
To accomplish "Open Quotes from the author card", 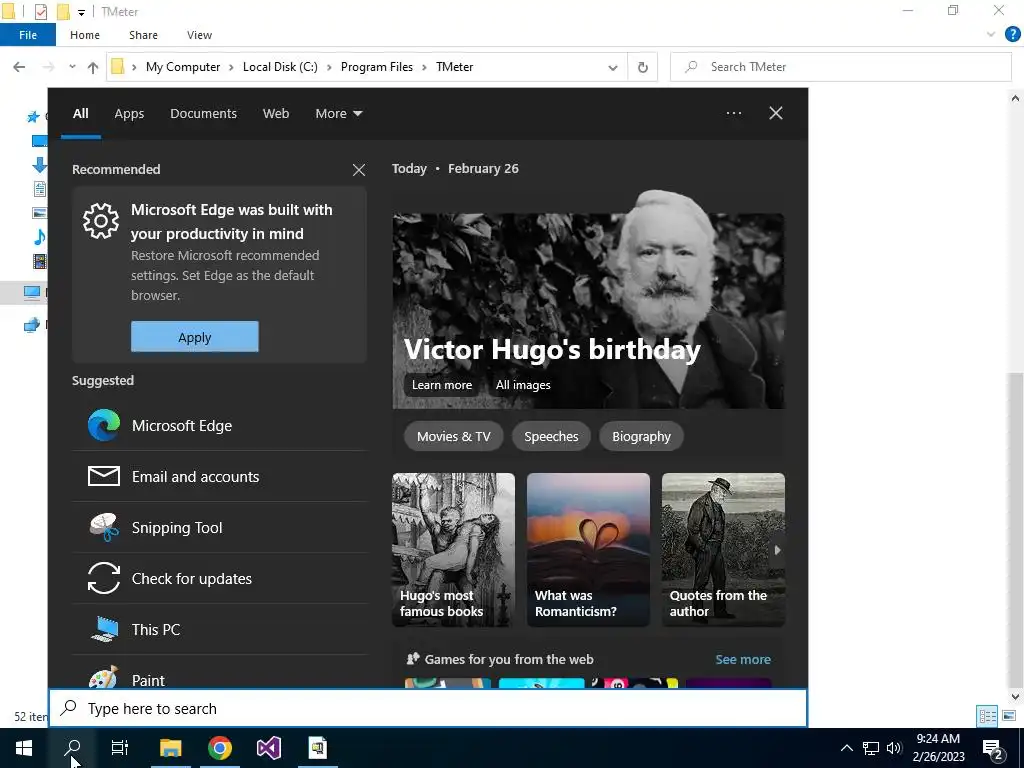I will point(723,550).
